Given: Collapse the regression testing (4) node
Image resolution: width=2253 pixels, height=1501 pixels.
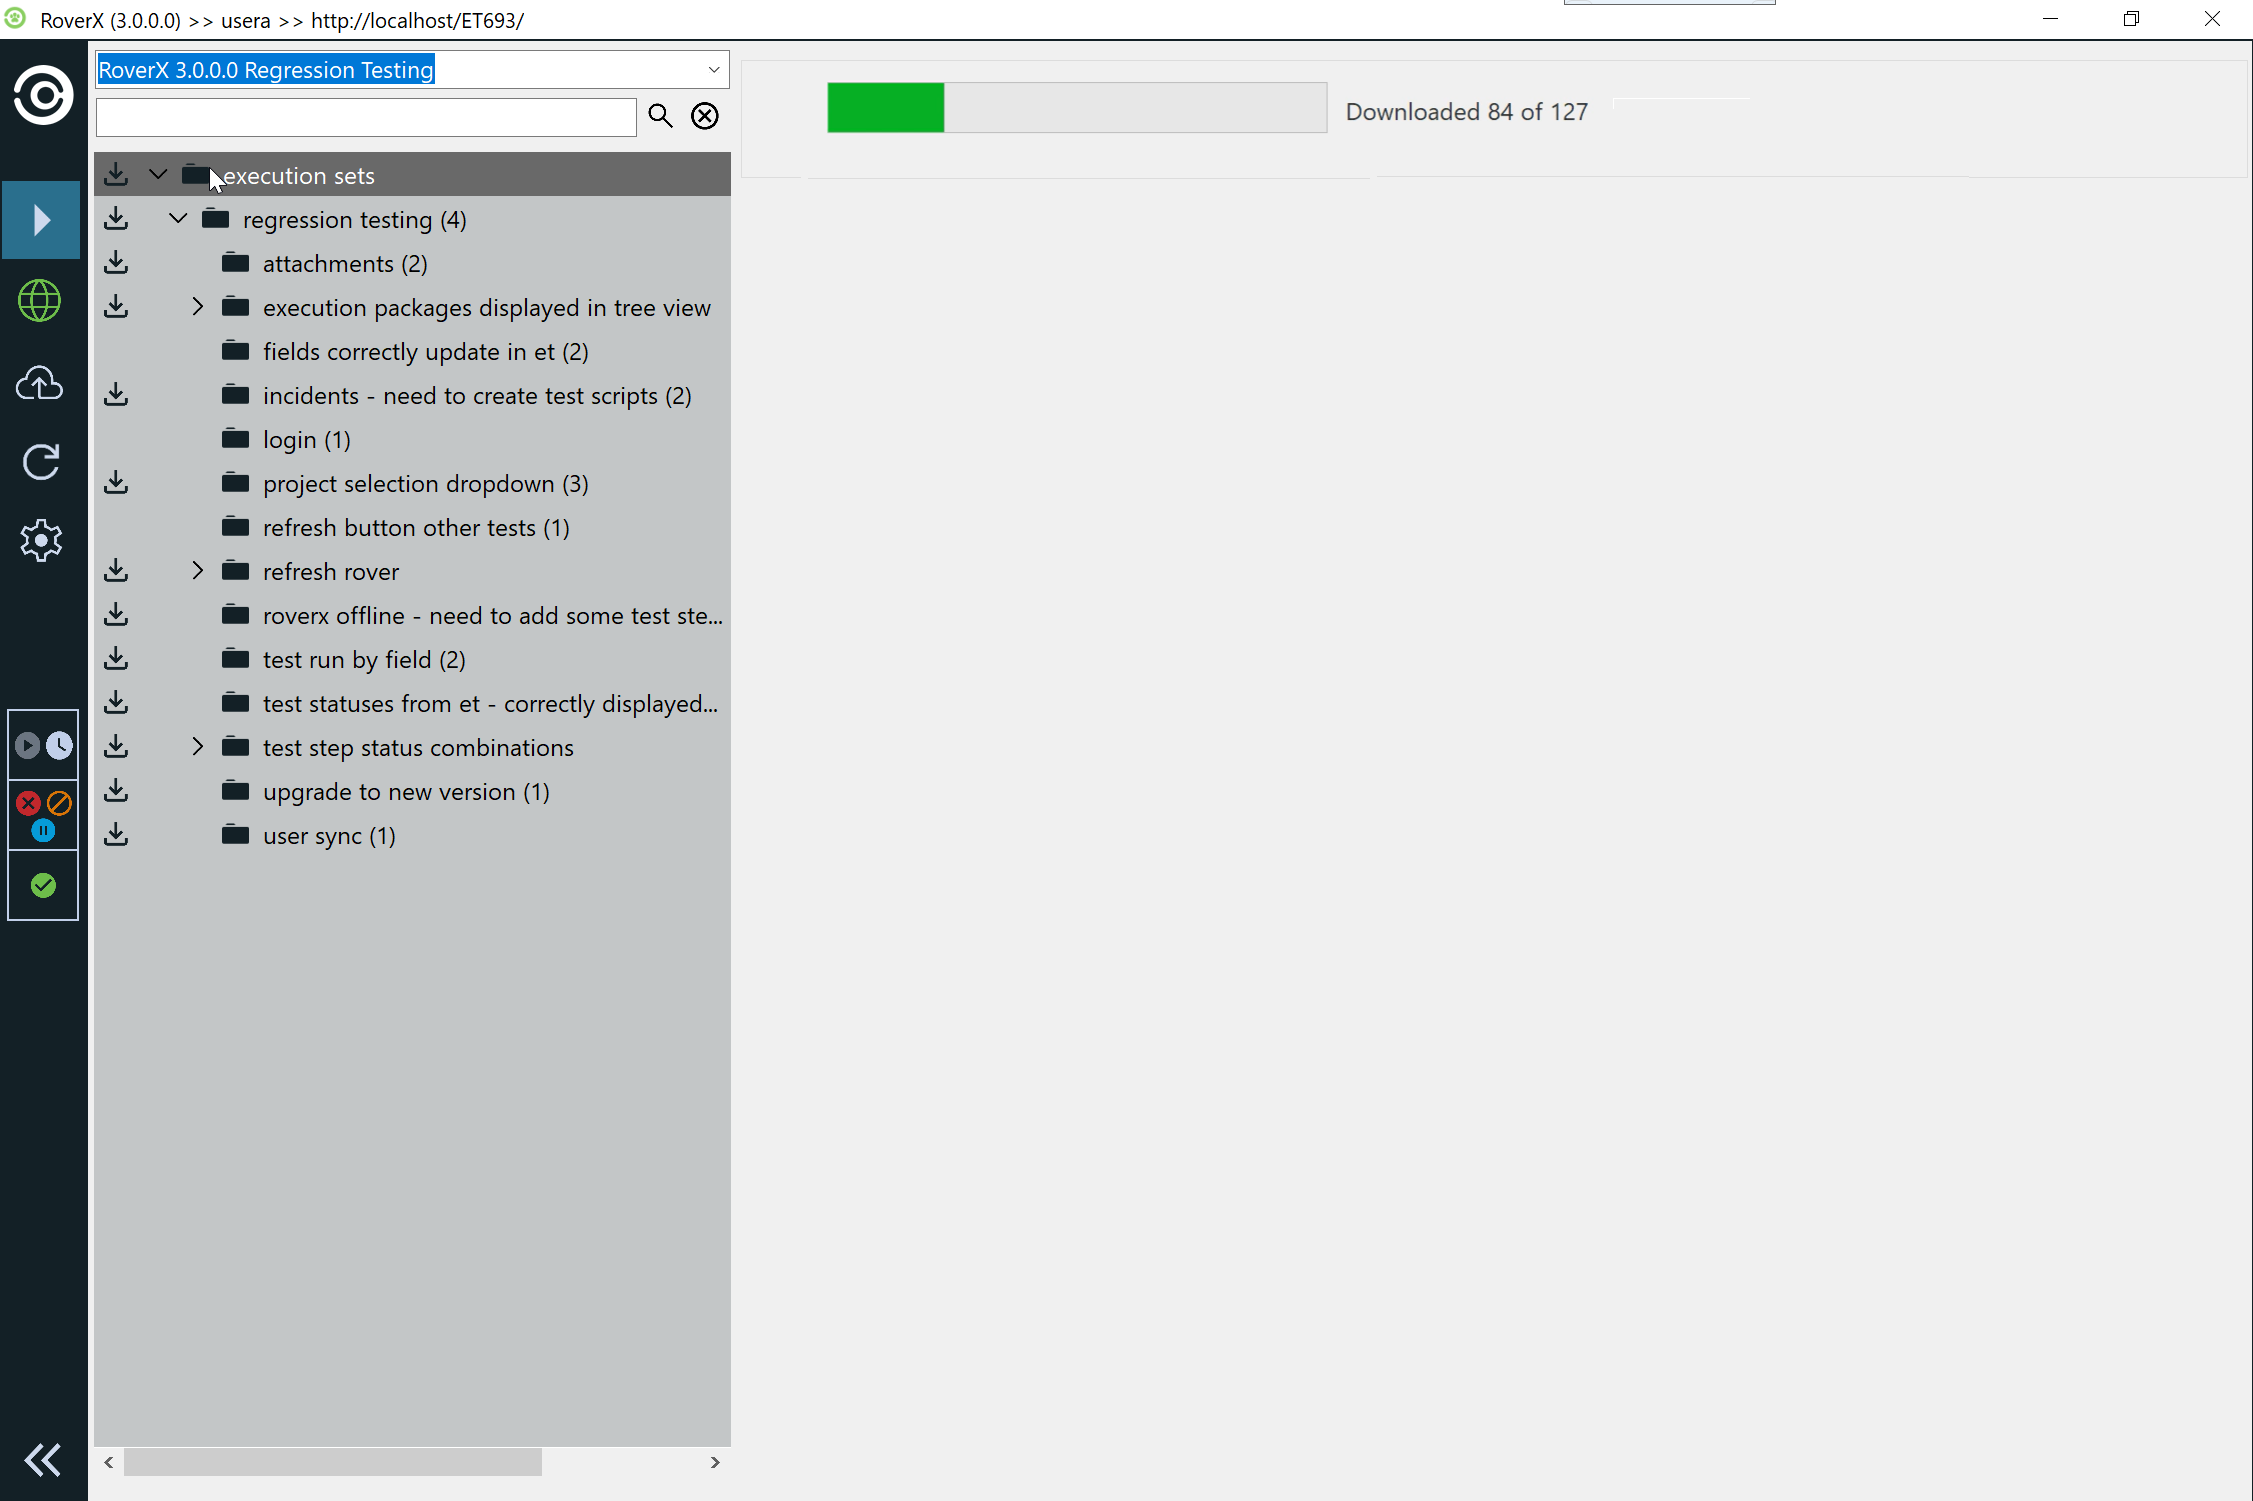Looking at the screenshot, I should tap(178, 219).
